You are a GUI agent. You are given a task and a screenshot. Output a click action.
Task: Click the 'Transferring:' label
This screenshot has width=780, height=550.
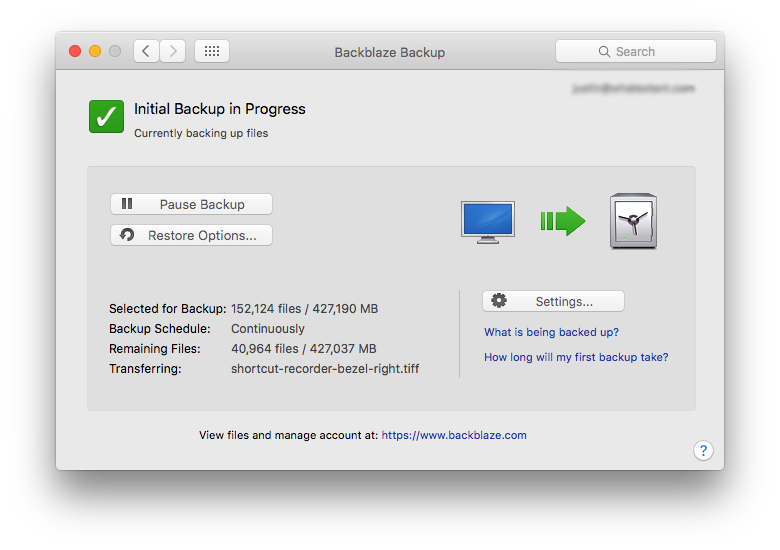point(145,368)
